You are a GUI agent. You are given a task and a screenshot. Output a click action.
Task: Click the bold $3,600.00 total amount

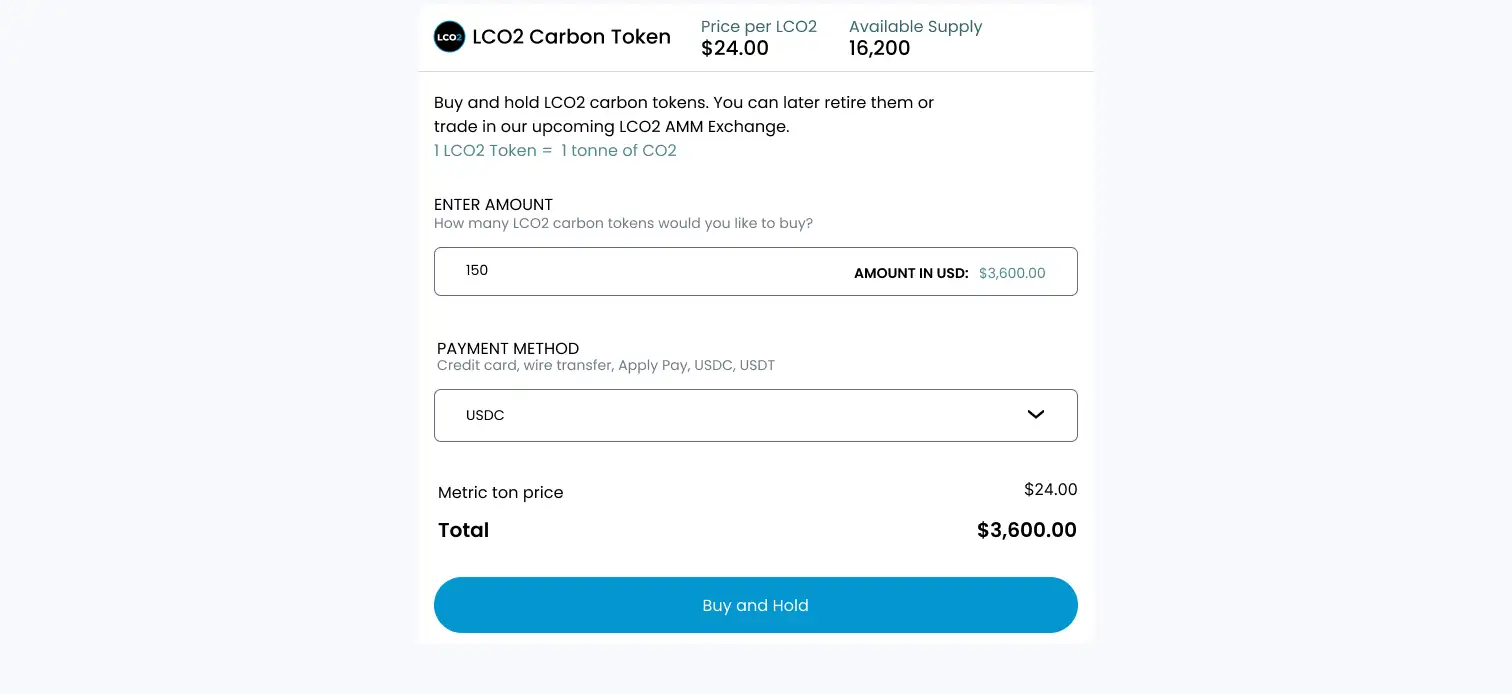click(1026, 530)
